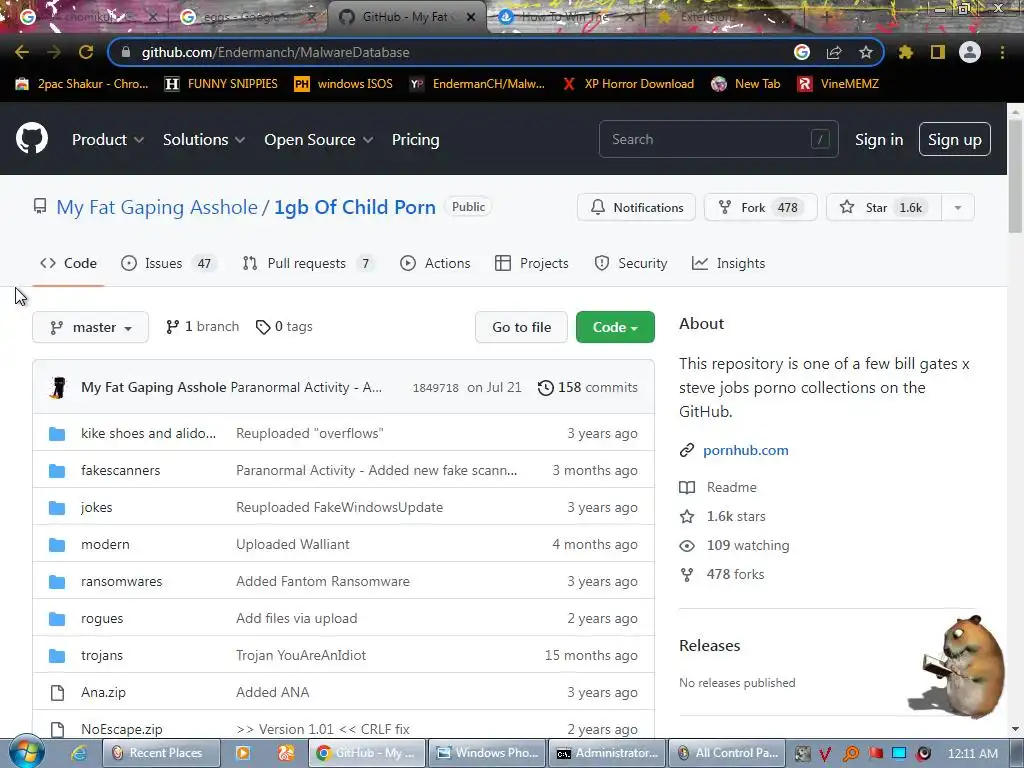The width and height of the screenshot is (1024, 768).
Task: Open the ransomwares folder
Action: 121,581
